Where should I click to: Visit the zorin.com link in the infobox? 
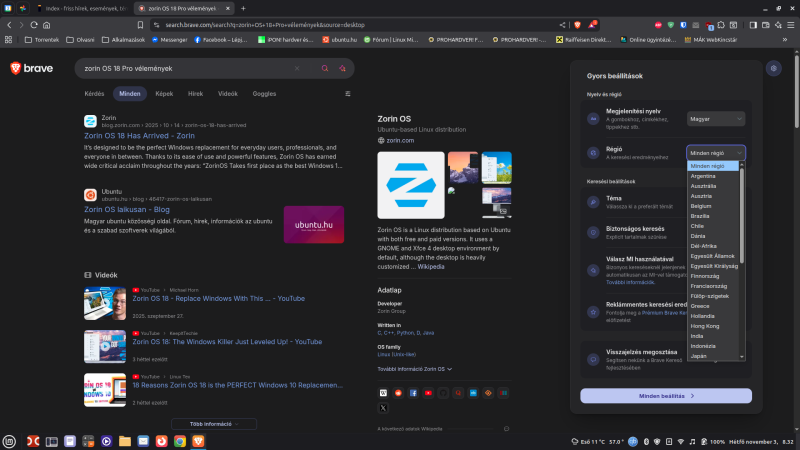pyautogui.click(x=400, y=140)
